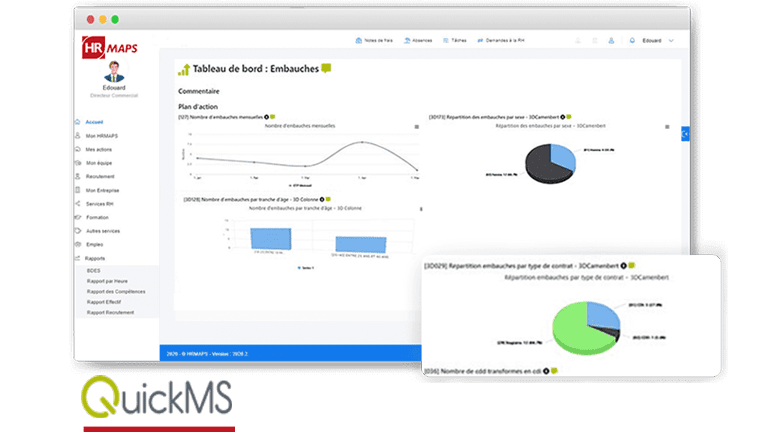This screenshot has height=445, width=764.
Task: Click the yellow comment icon beside dashboard title
Action: point(326,68)
